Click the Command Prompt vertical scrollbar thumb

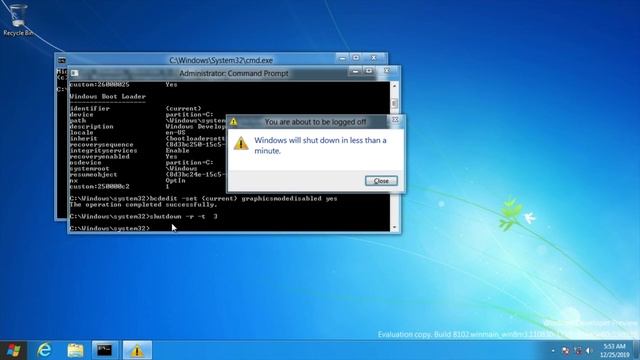(x=394, y=103)
